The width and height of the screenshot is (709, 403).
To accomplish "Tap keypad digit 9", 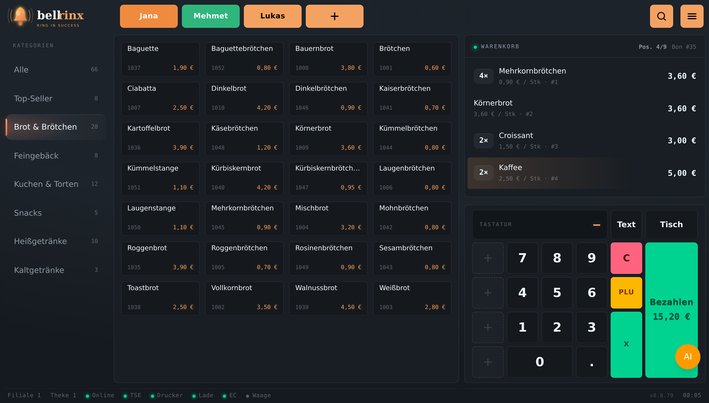I will 591,258.
